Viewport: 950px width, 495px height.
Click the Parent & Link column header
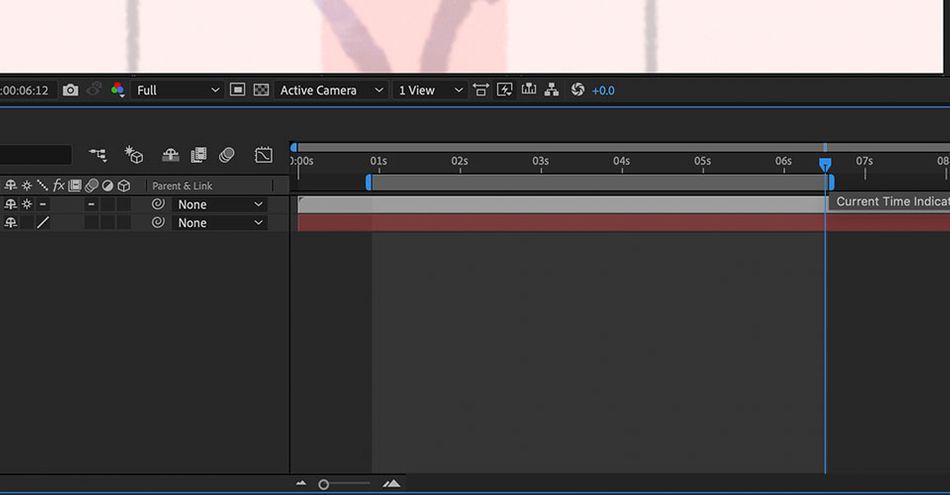(182, 186)
